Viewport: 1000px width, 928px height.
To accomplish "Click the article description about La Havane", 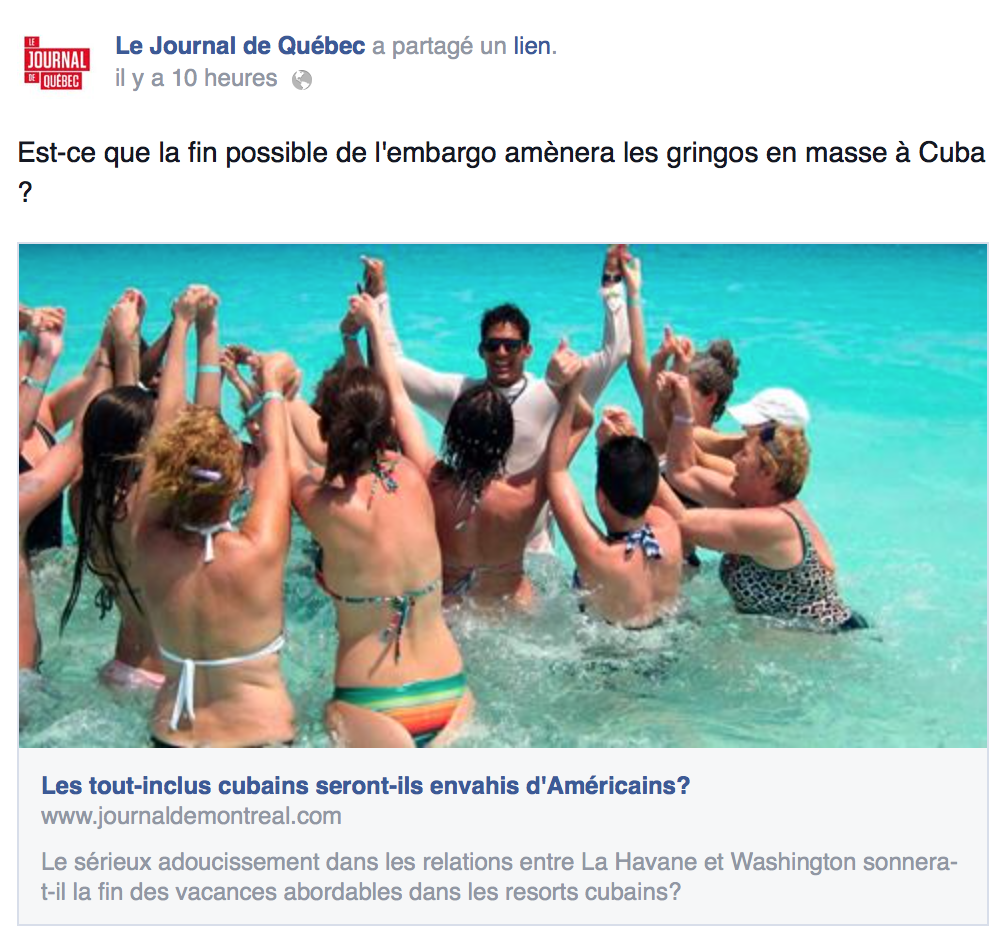I will (499, 877).
